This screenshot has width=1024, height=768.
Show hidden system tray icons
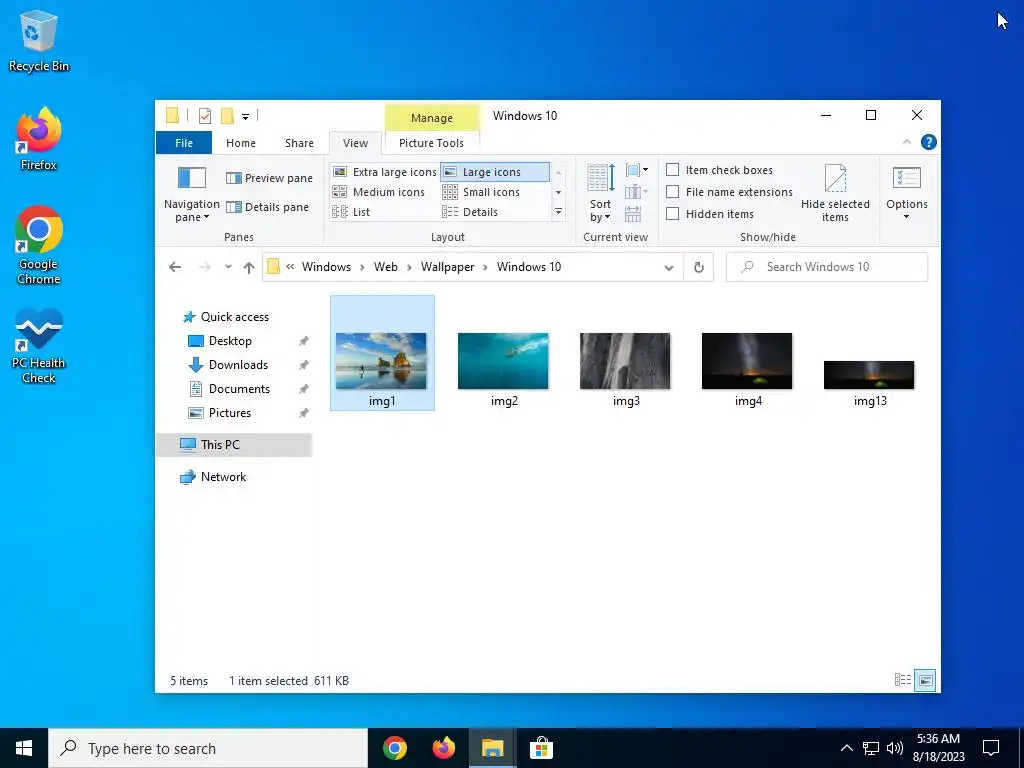point(846,748)
